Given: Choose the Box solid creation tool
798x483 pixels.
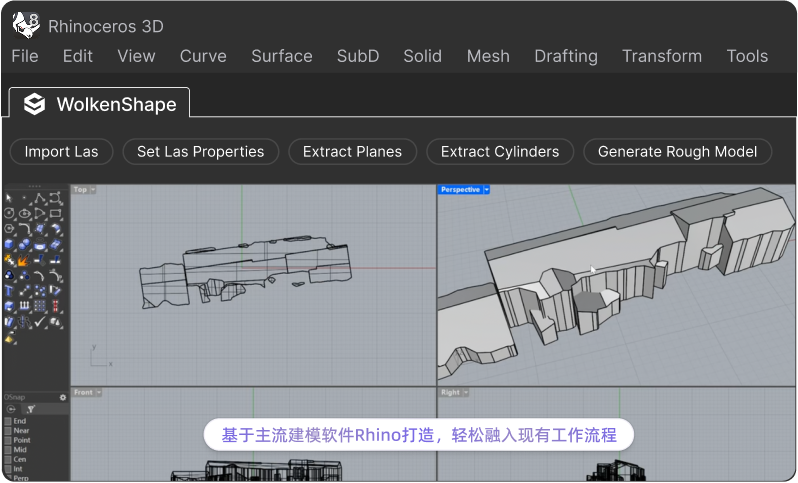Looking at the screenshot, I should [x=9, y=244].
